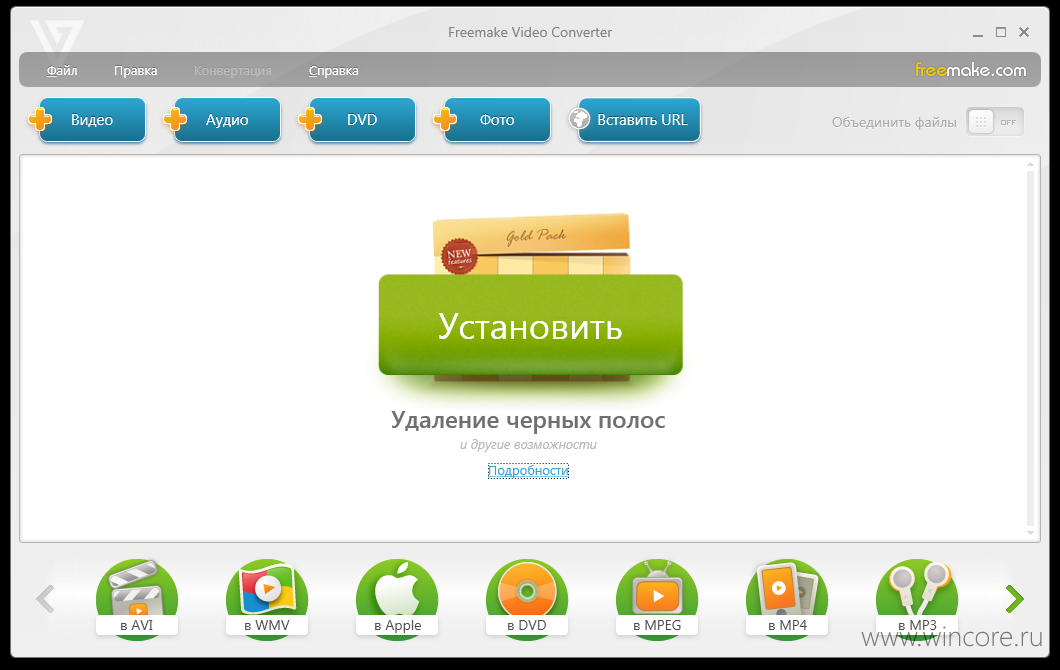Minimize the Freemake Video Converter window
The image size is (1060, 670).
pos(978,33)
